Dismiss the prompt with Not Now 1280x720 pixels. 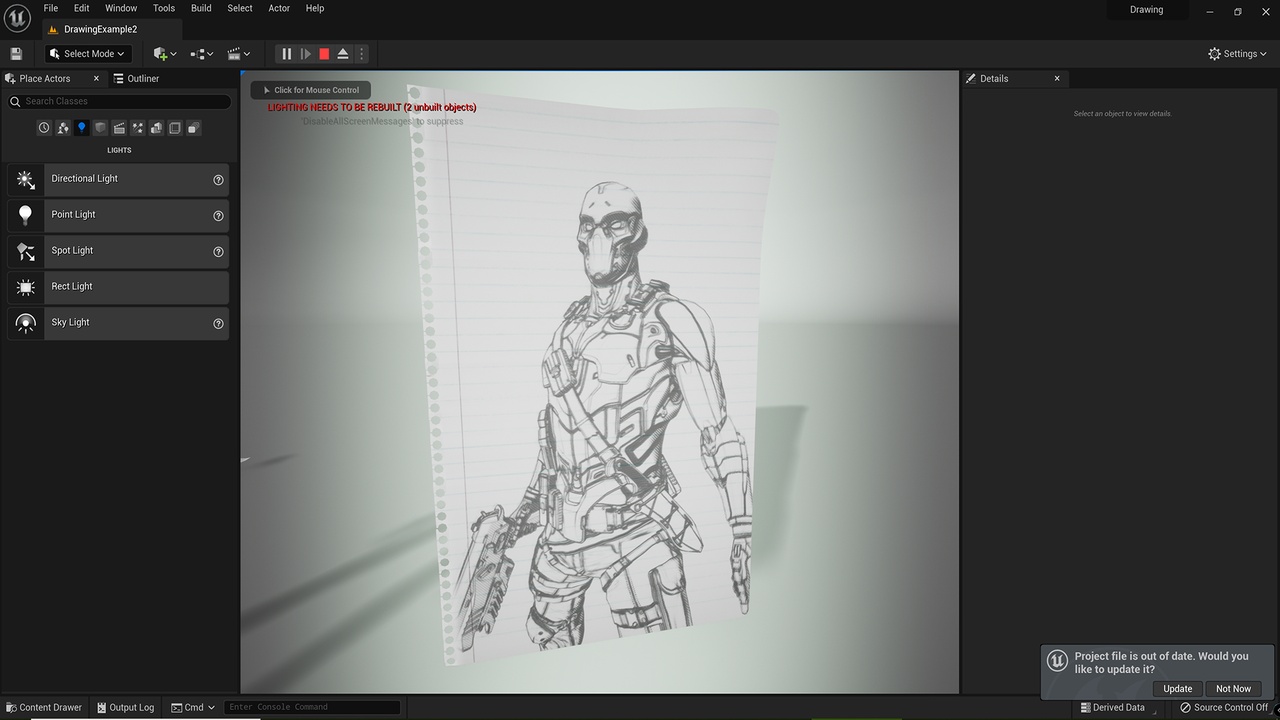(1232, 688)
